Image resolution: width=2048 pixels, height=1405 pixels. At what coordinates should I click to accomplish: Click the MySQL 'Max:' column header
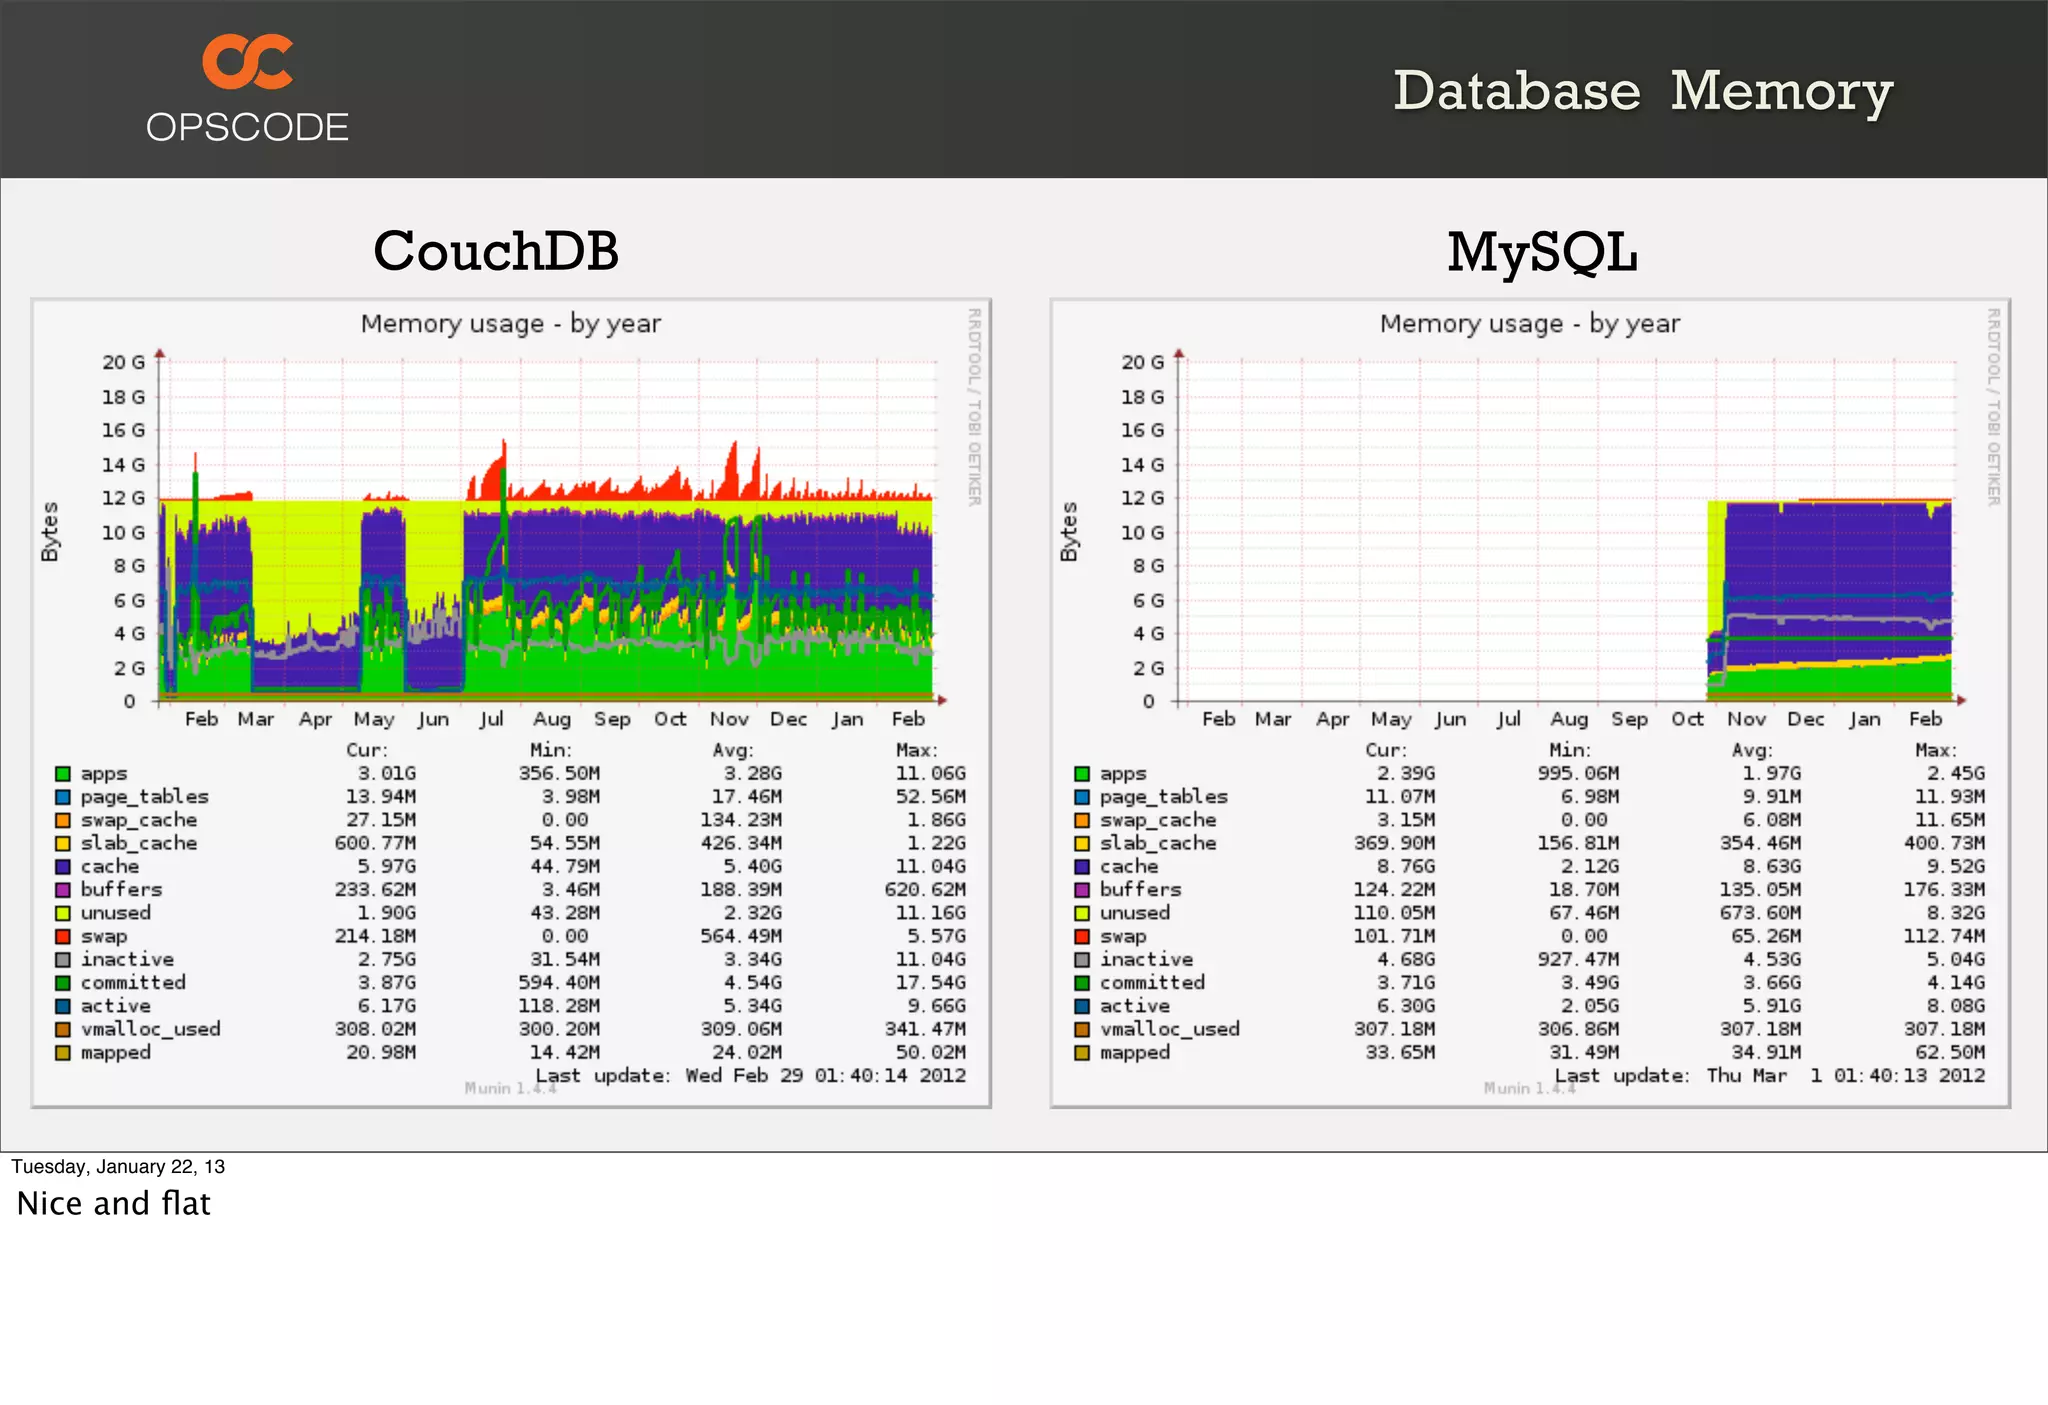pyautogui.click(x=1936, y=750)
